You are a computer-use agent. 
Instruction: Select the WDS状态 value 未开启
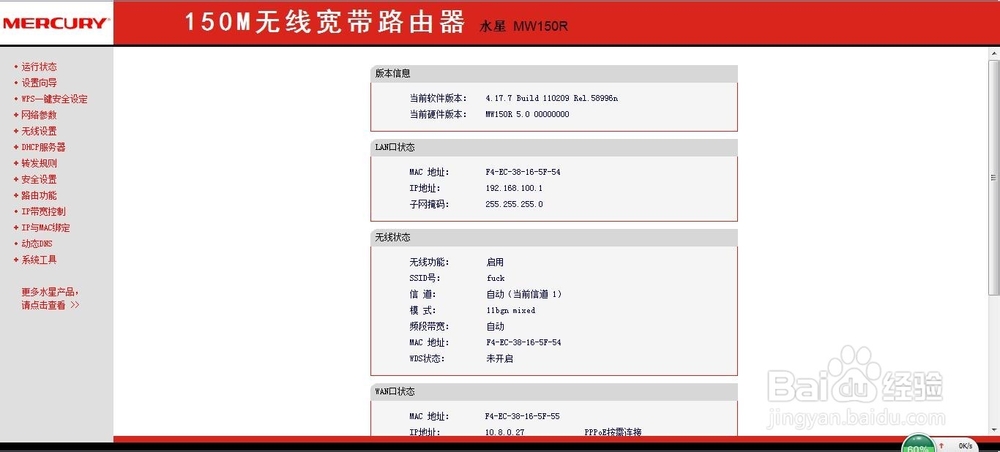[x=499, y=359]
